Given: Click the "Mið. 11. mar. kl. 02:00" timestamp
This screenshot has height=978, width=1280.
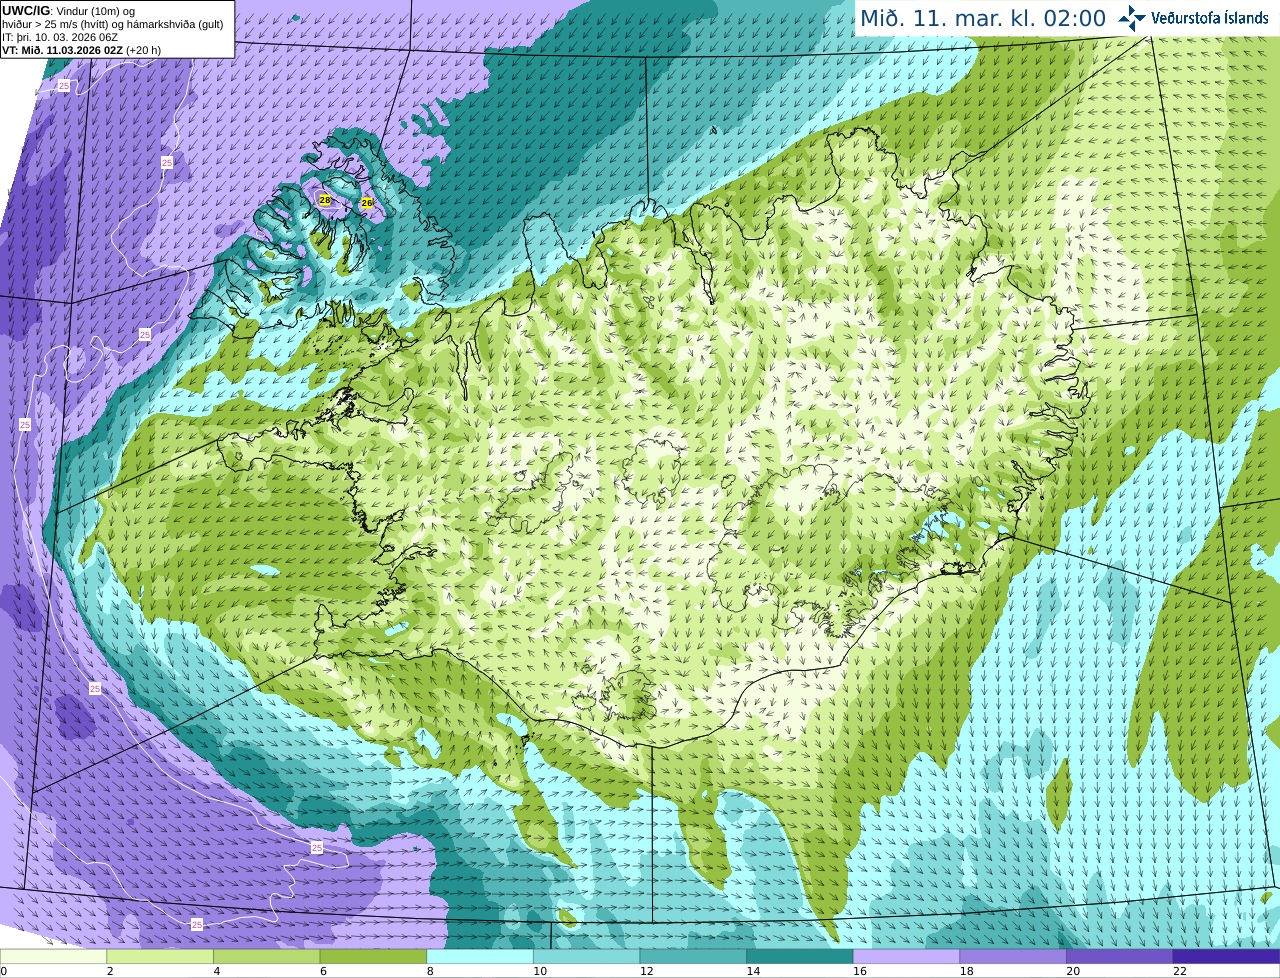Looking at the screenshot, I should pyautogui.click(x=983, y=18).
